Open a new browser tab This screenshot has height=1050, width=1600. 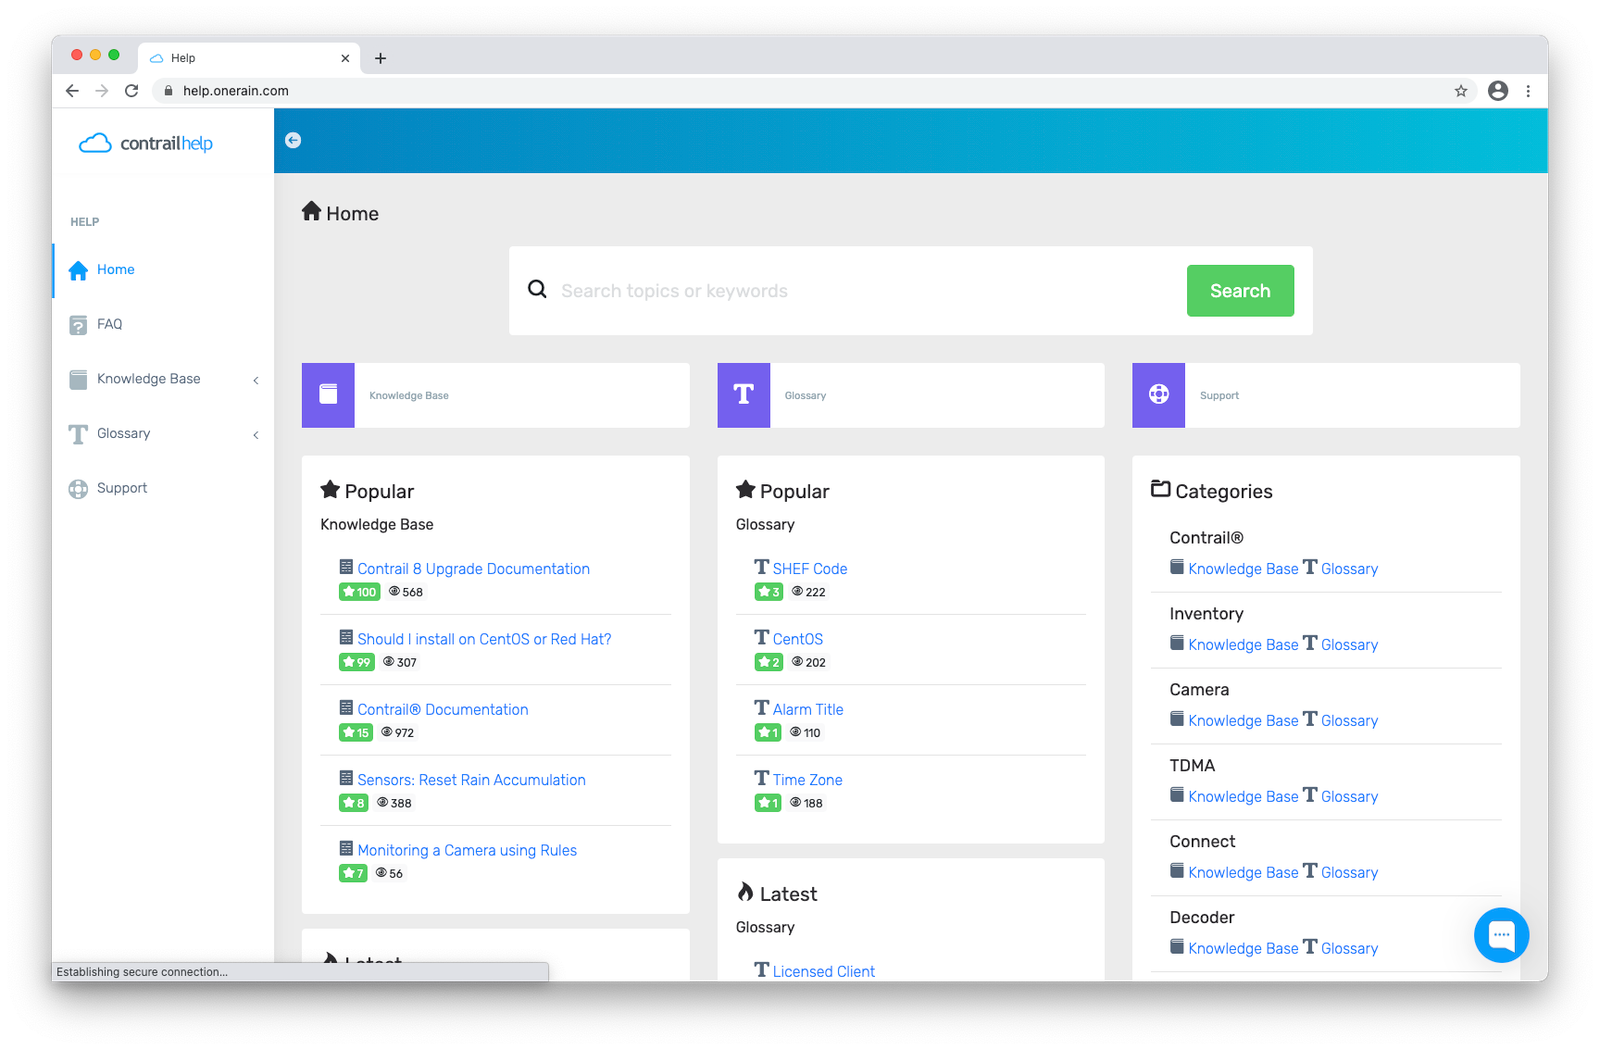380,58
